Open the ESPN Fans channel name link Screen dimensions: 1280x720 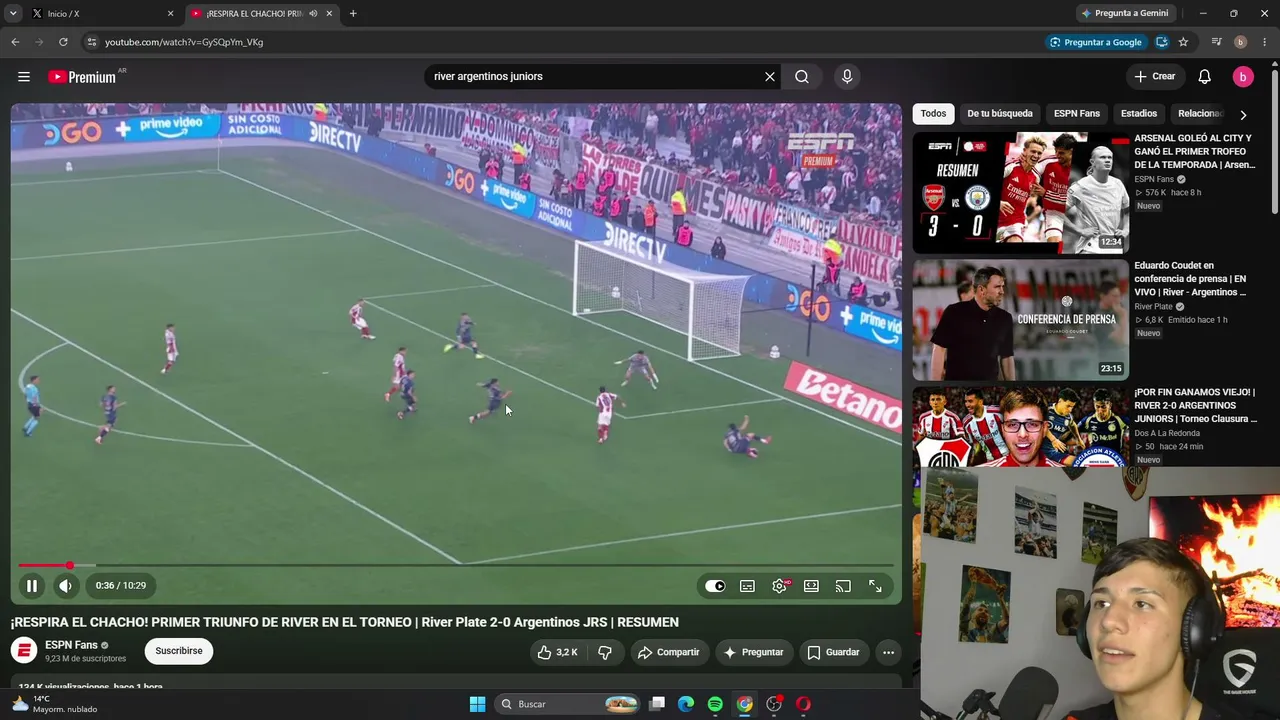[71, 645]
